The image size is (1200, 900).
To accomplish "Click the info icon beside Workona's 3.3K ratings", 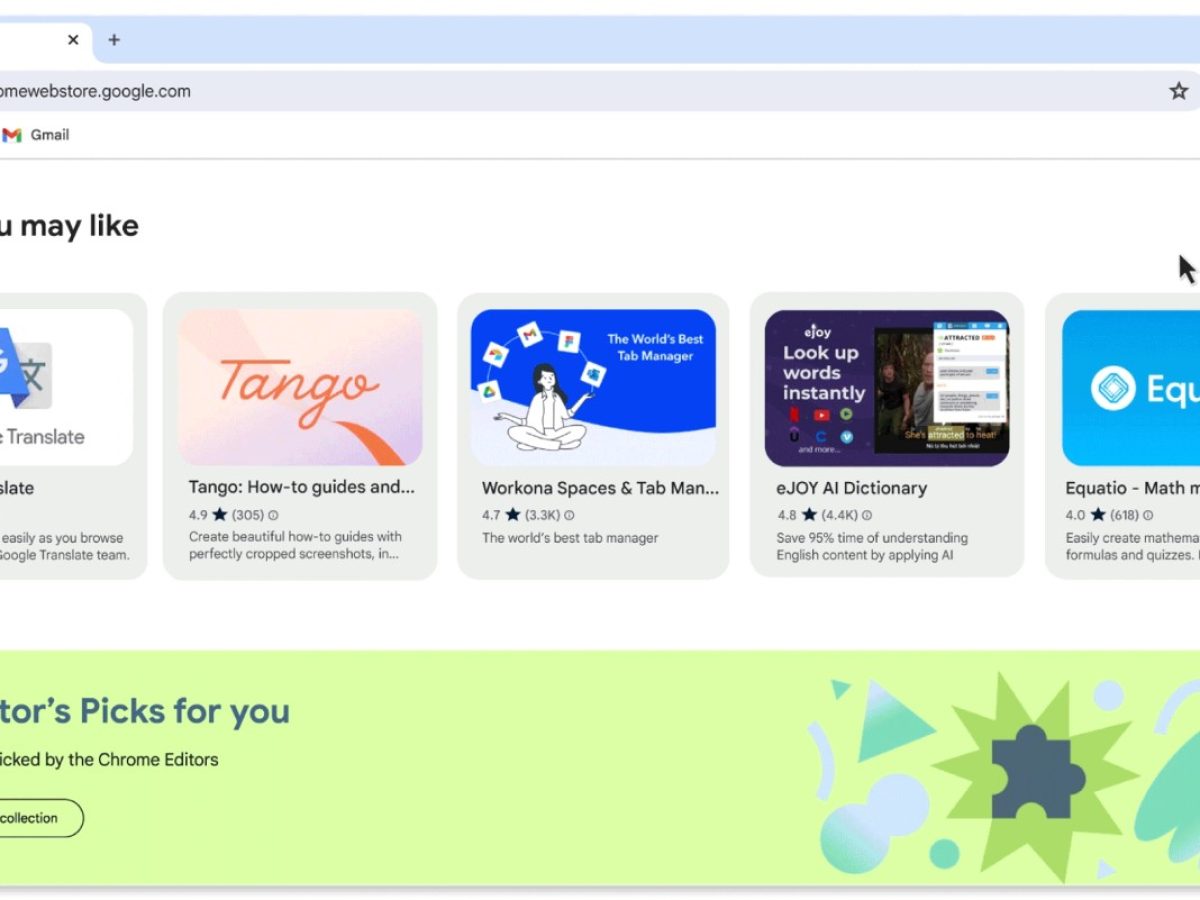I will [569, 516].
